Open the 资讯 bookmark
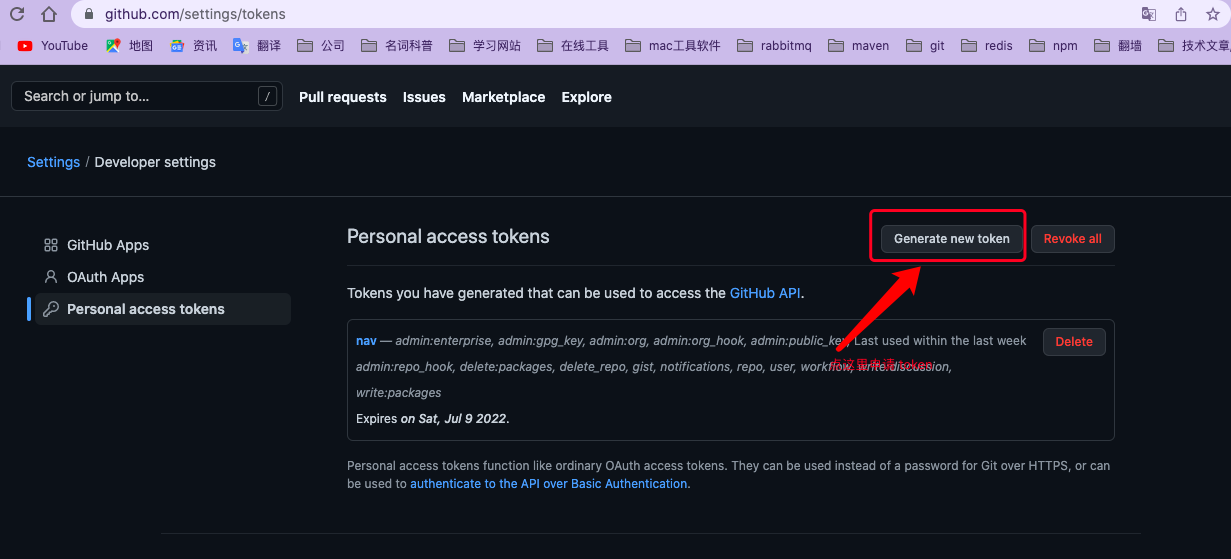Viewport: 1231px width, 559px height. pyautogui.click(x=193, y=45)
